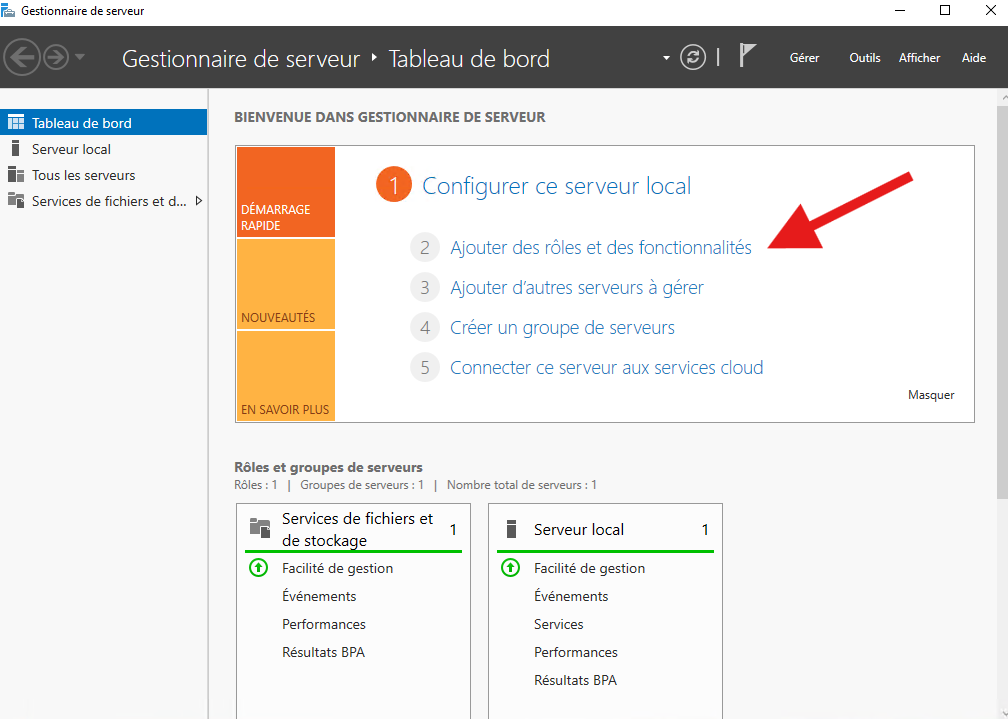This screenshot has height=719, width=1008.
Task: Open Tous les serveurs sidebar item
Action: tap(83, 175)
